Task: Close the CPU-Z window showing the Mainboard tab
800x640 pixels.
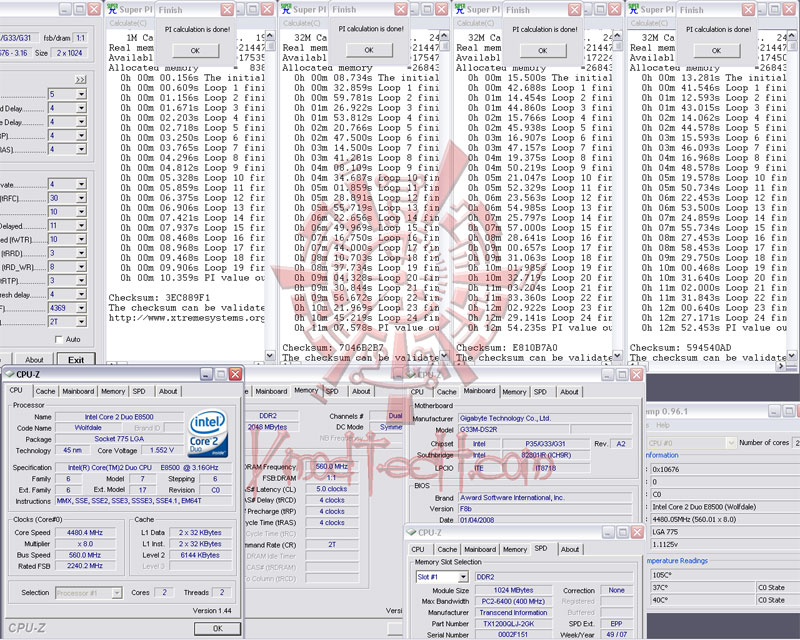Action: pyautogui.click(x=636, y=375)
